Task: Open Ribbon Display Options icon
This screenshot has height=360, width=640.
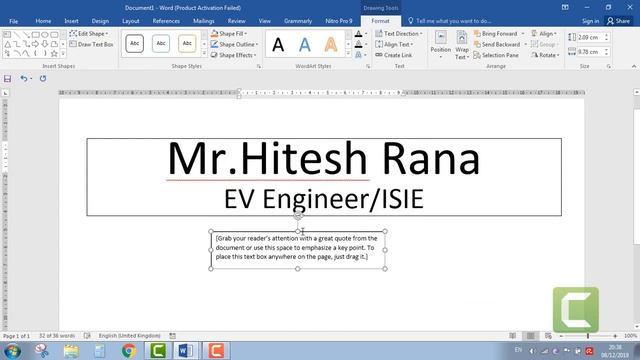Action: [x=565, y=7]
